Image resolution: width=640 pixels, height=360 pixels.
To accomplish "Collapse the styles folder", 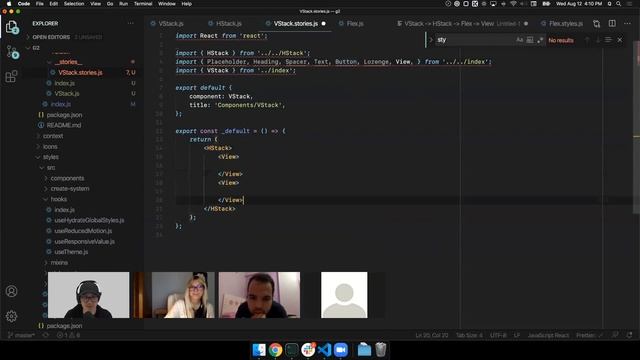I will click(x=51, y=157).
